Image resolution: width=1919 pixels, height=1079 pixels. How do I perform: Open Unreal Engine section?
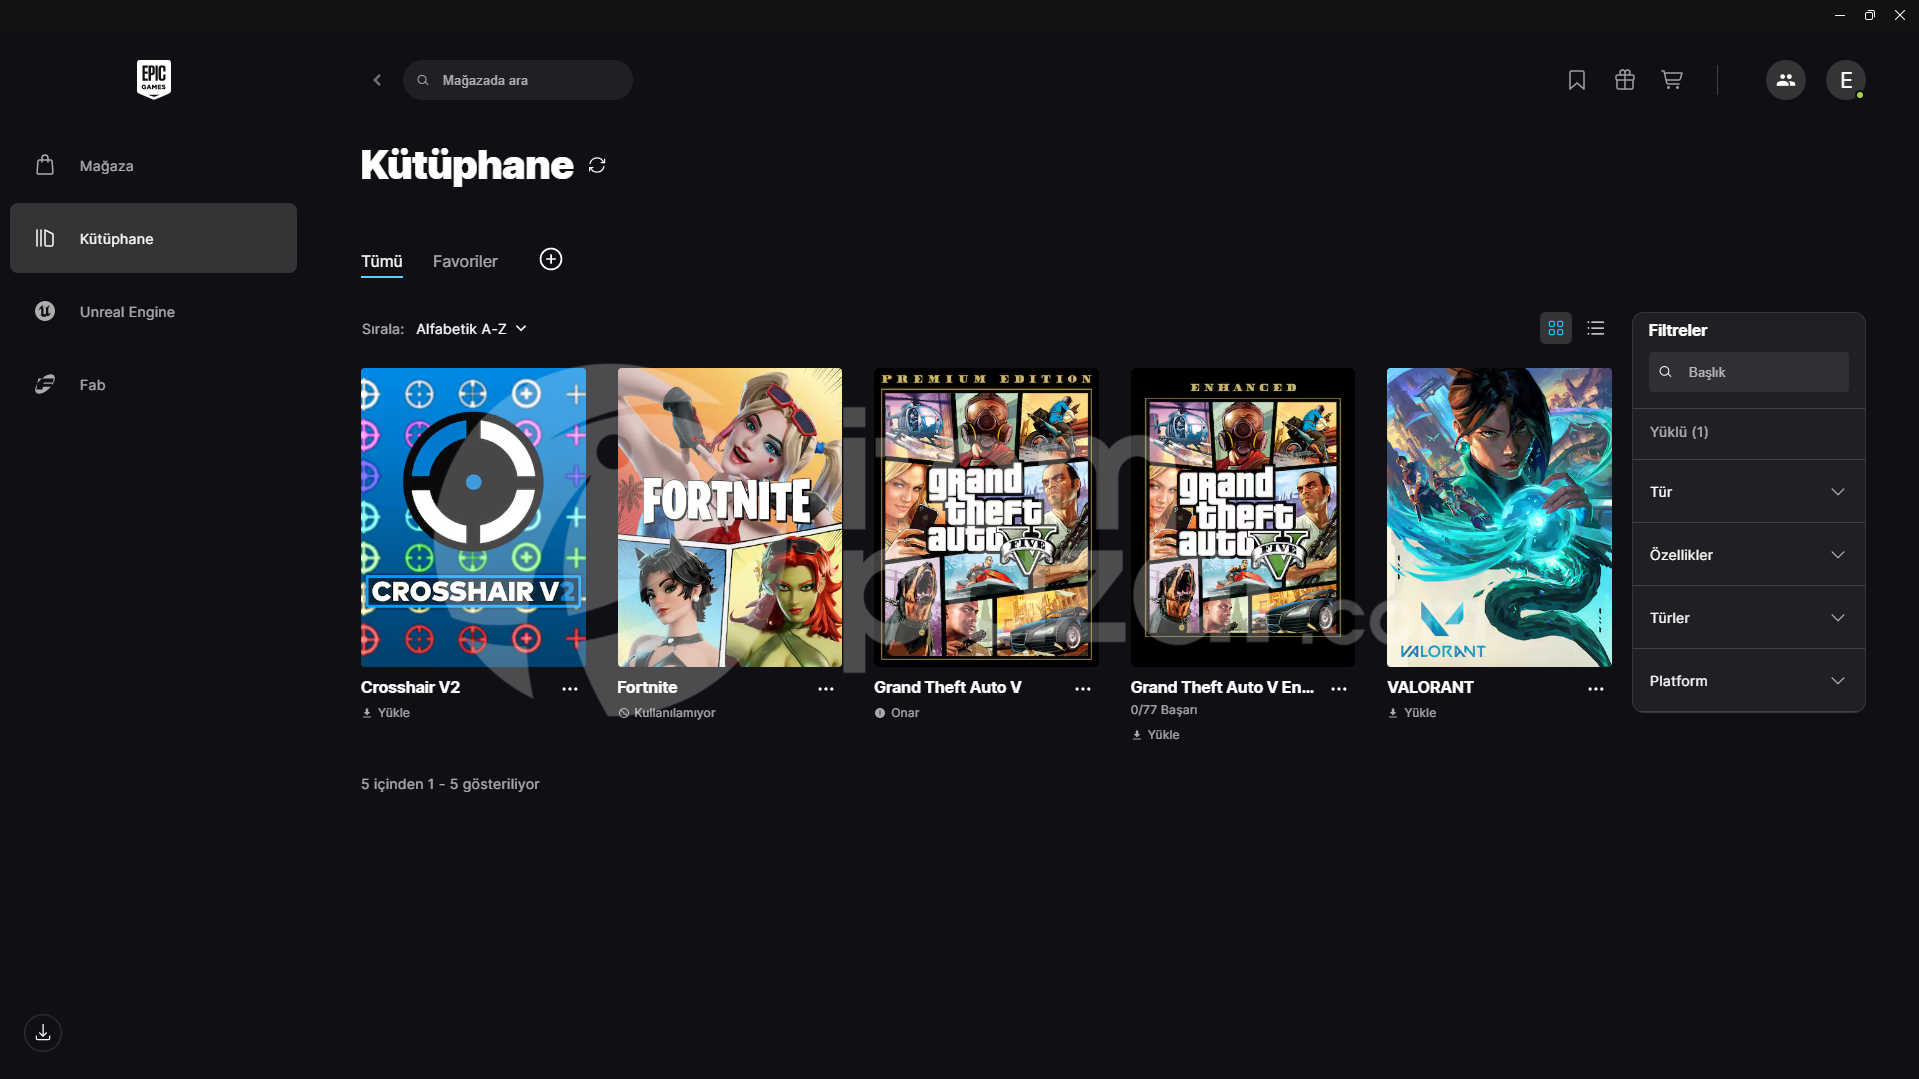[153, 311]
